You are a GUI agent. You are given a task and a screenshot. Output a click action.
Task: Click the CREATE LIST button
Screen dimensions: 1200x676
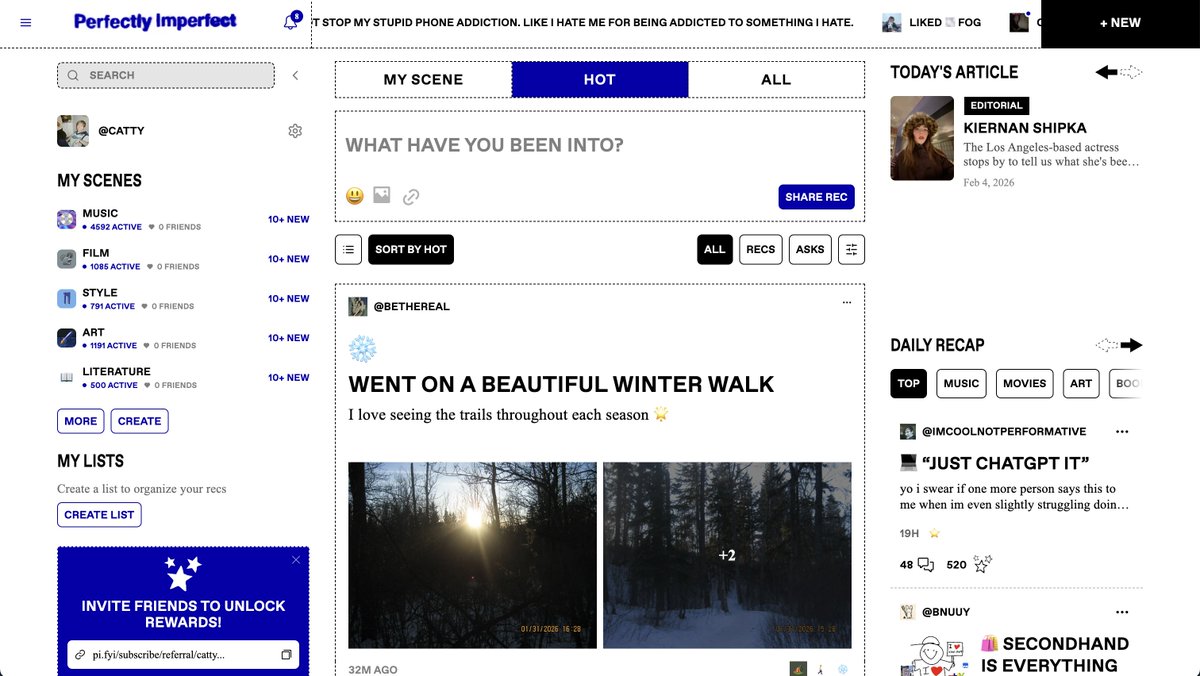pyautogui.click(x=99, y=515)
